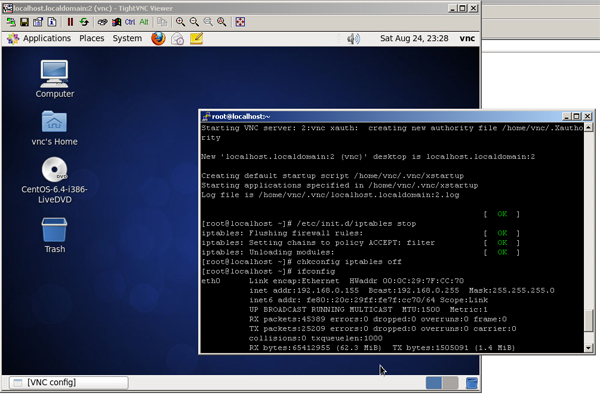Launch Firefox from the panel
The height and width of the screenshot is (396, 600).
(158, 38)
